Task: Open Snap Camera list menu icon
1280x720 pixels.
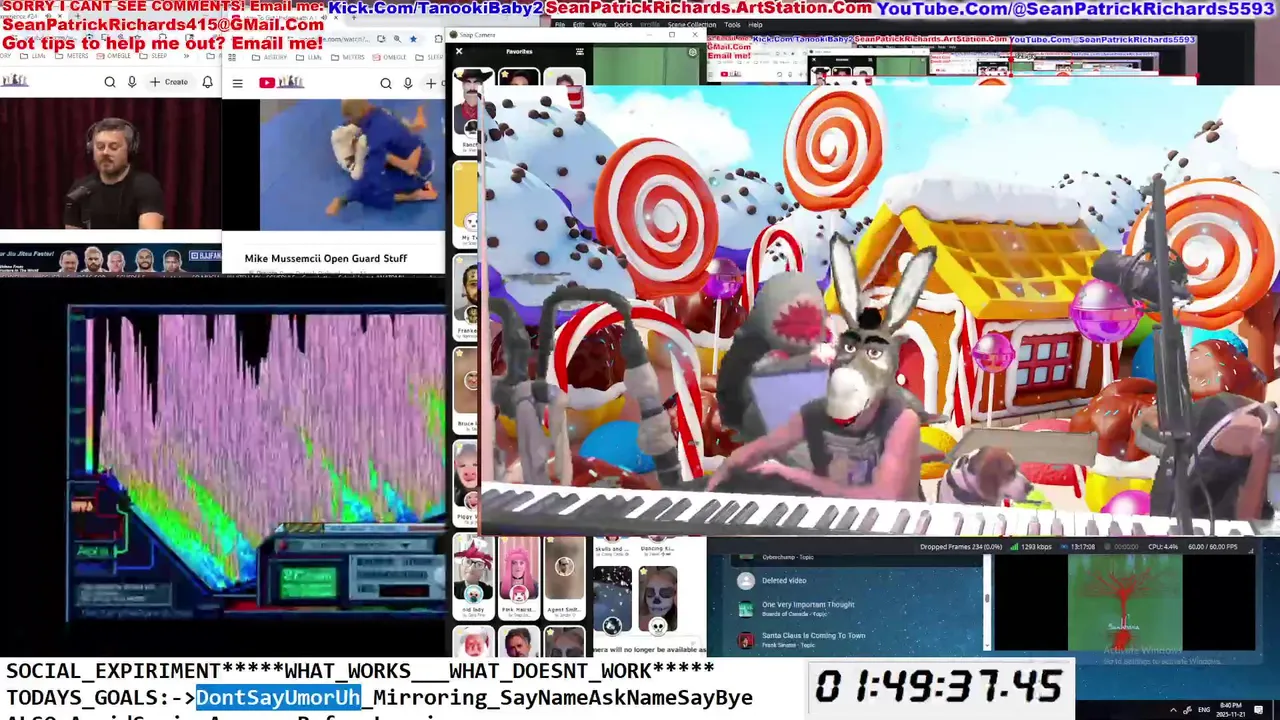Action: click(x=579, y=51)
